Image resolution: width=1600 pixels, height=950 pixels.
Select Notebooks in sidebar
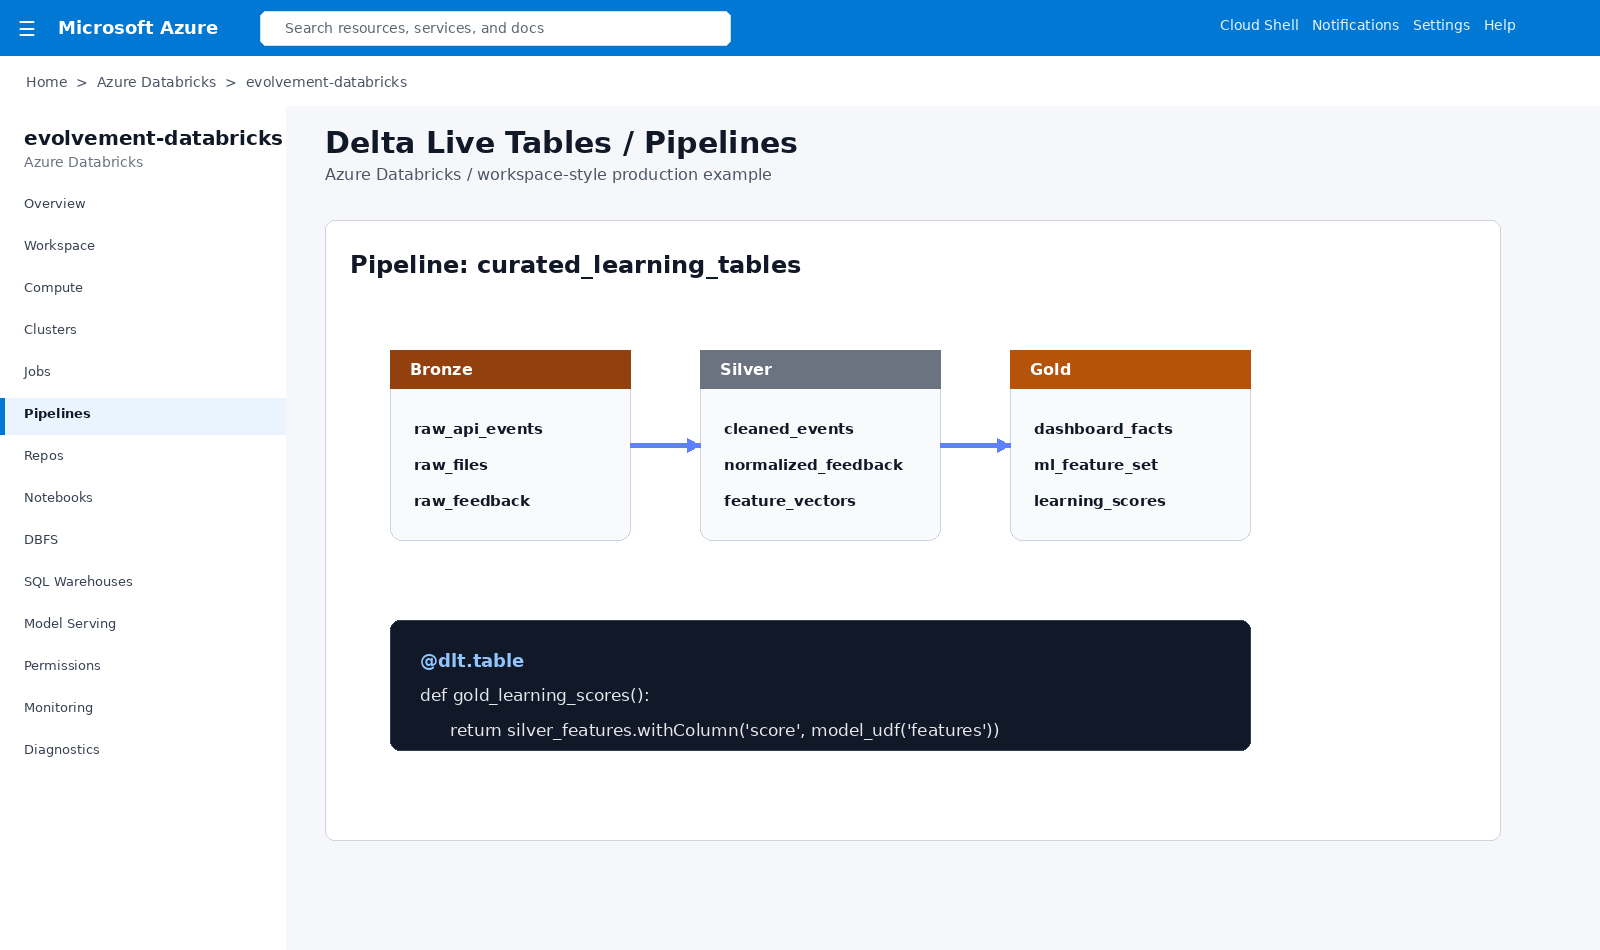(143, 497)
